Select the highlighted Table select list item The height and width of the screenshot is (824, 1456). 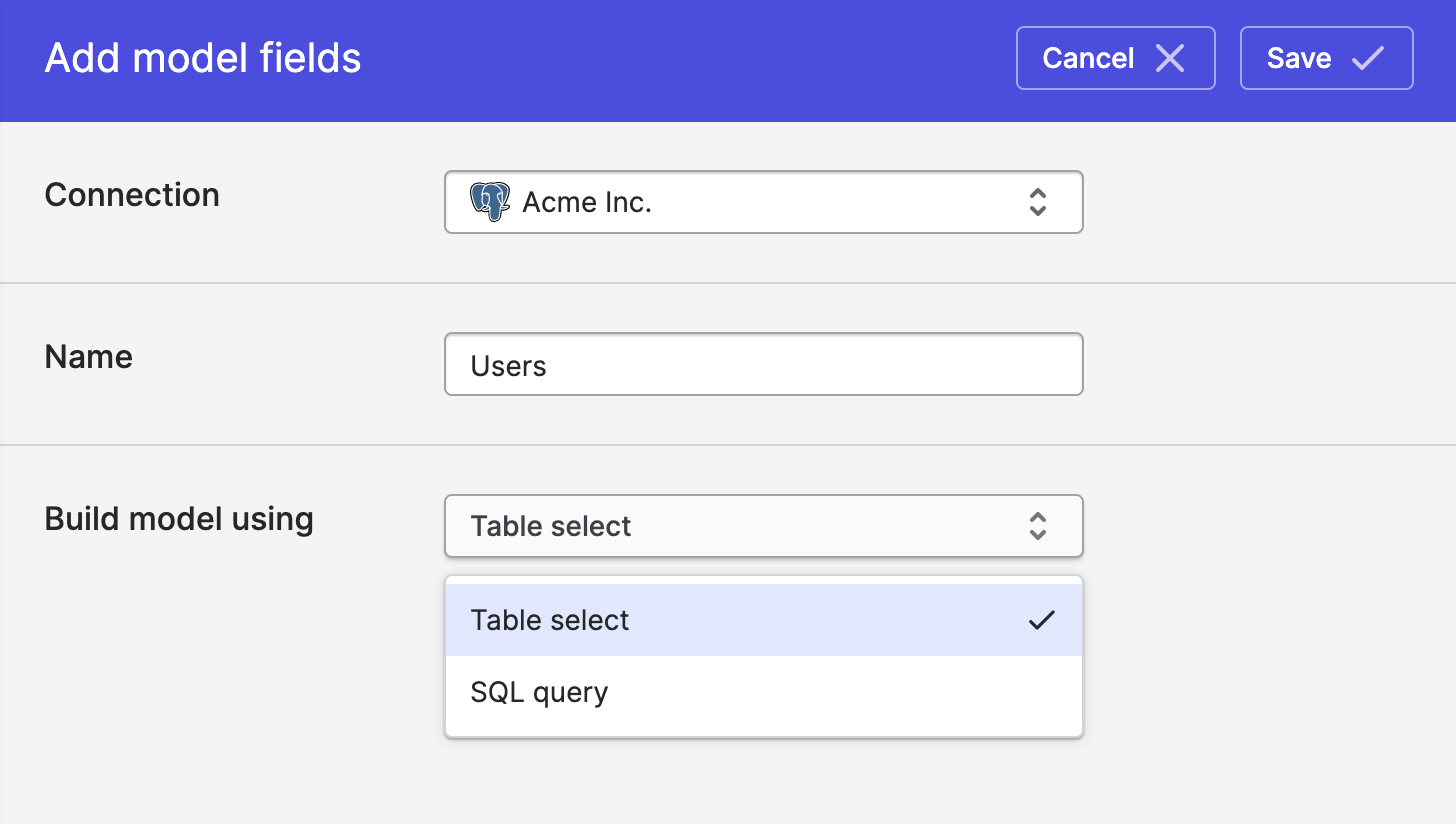pyautogui.click(x=763, y=620)
